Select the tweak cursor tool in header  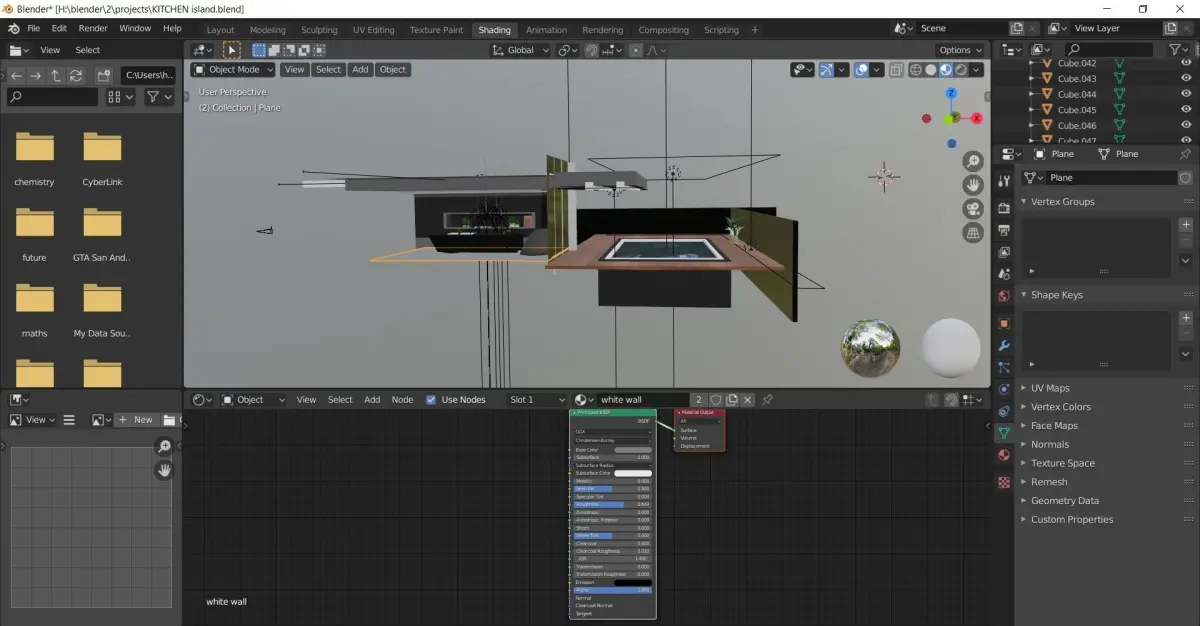(232, 50)
